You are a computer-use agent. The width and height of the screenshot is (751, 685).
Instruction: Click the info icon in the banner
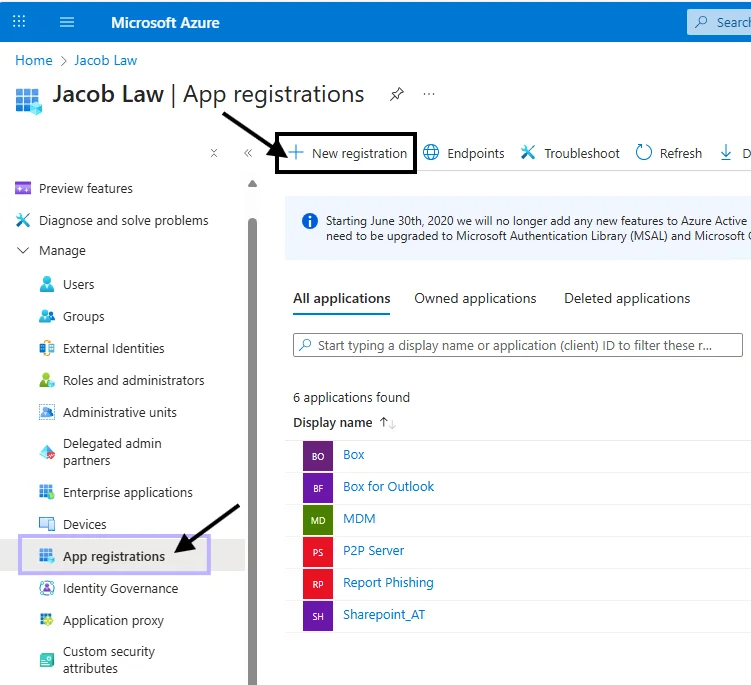(309, 221)
